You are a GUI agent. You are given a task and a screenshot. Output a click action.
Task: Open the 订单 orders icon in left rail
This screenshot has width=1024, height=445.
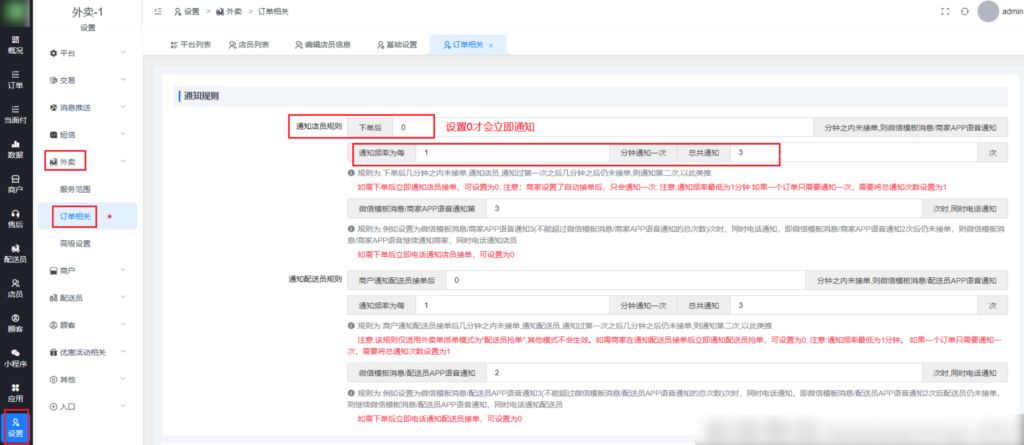[x=15, y=79]
